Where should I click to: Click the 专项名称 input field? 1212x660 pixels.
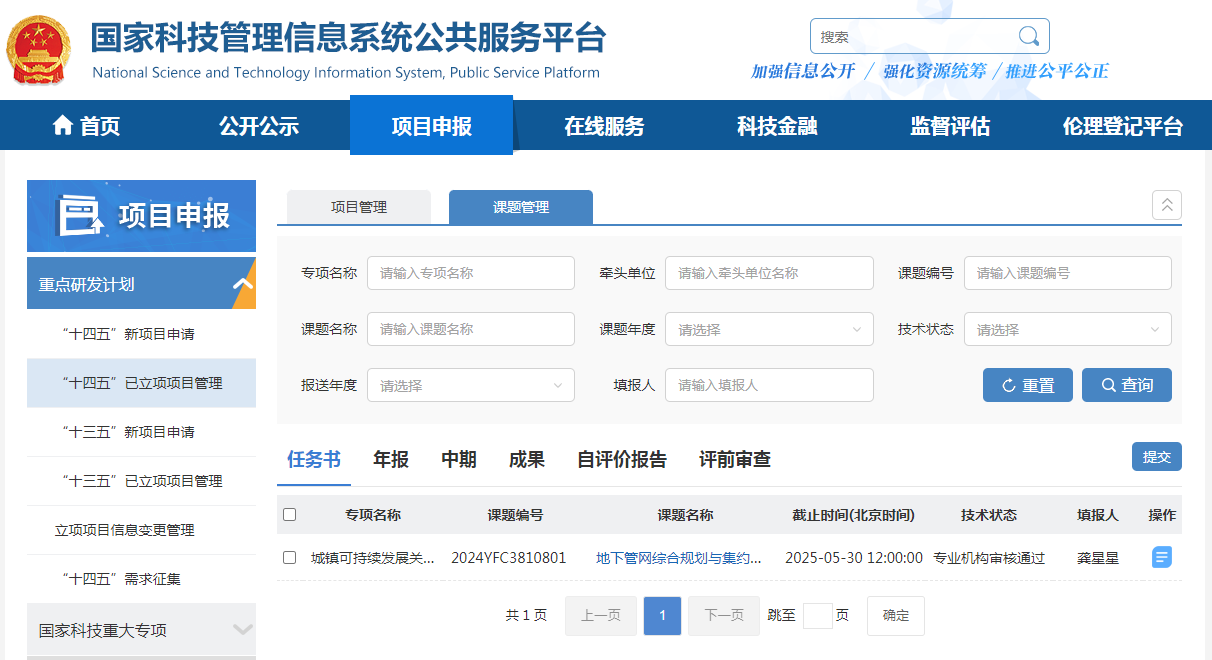point(471,273)
